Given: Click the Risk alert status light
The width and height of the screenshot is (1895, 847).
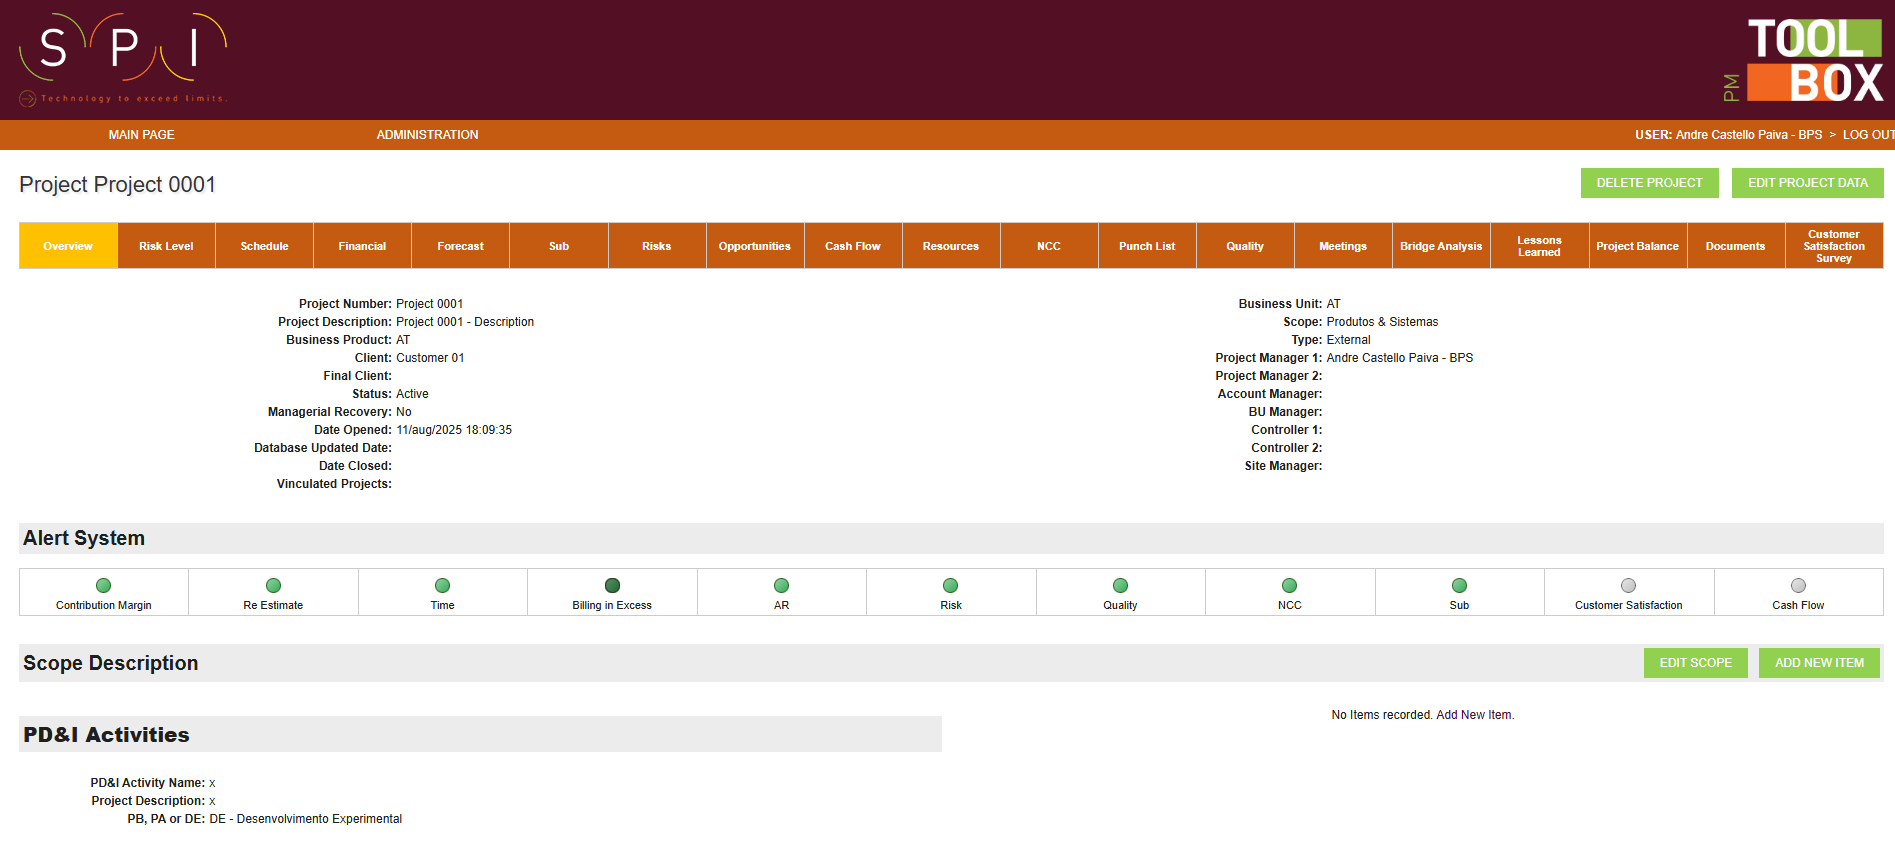Looking at the screenshot, I should (951, 586).
